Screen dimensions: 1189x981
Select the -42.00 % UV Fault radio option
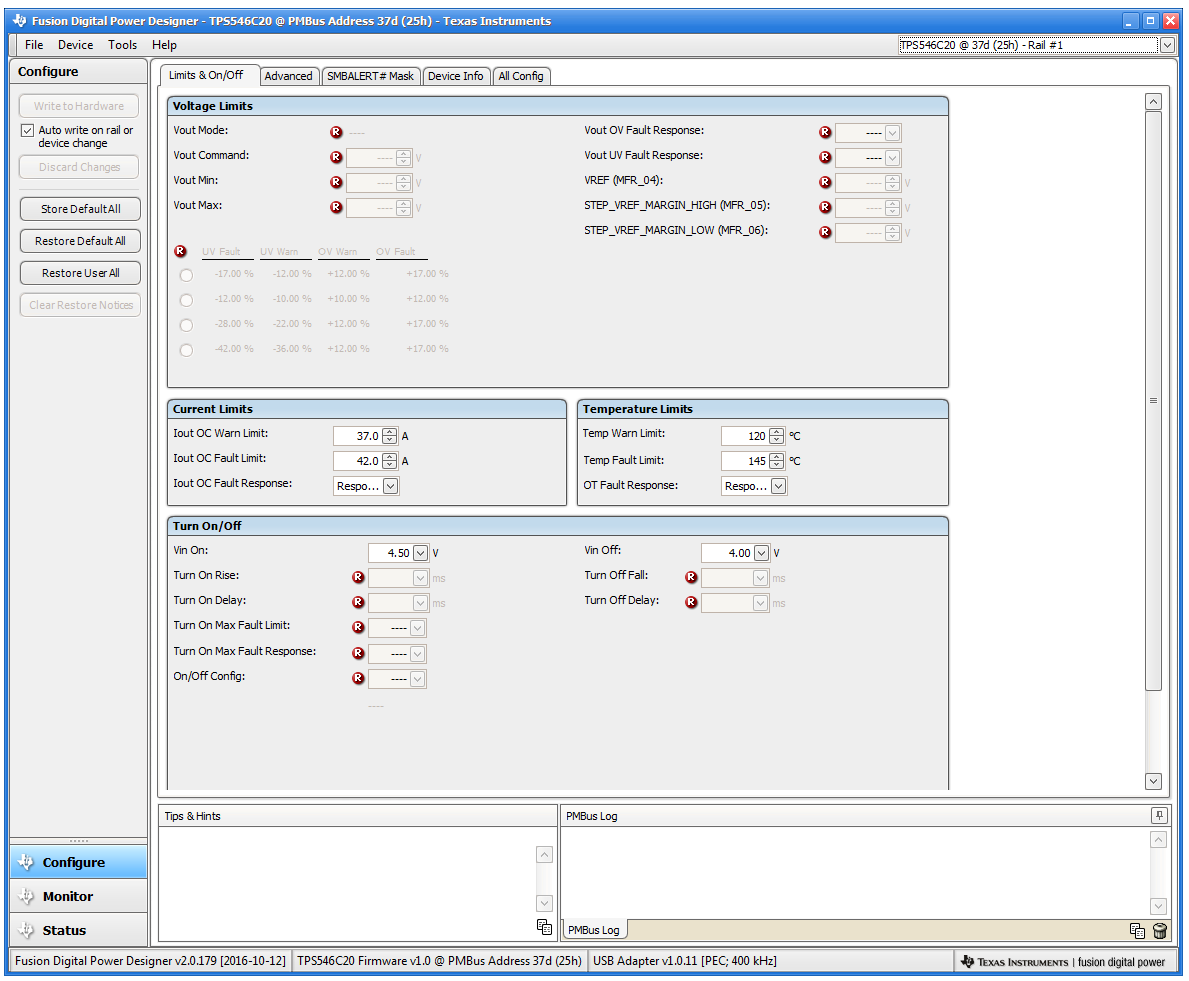pos(186,350)
